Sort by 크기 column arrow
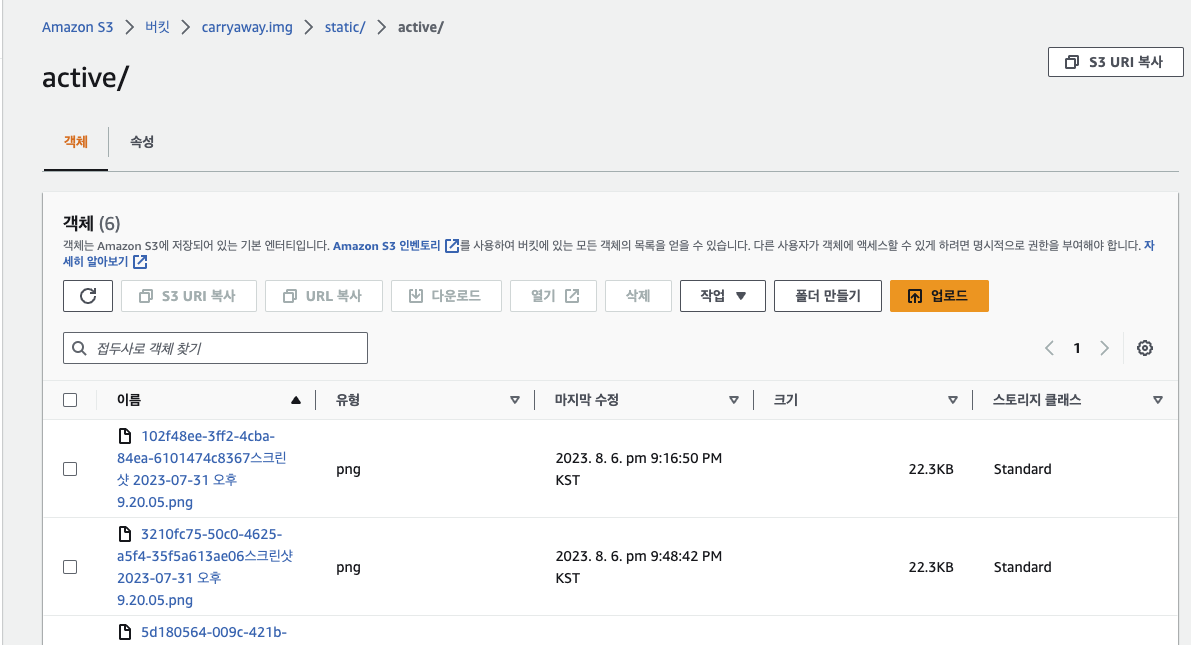 [x=952, y=400]
